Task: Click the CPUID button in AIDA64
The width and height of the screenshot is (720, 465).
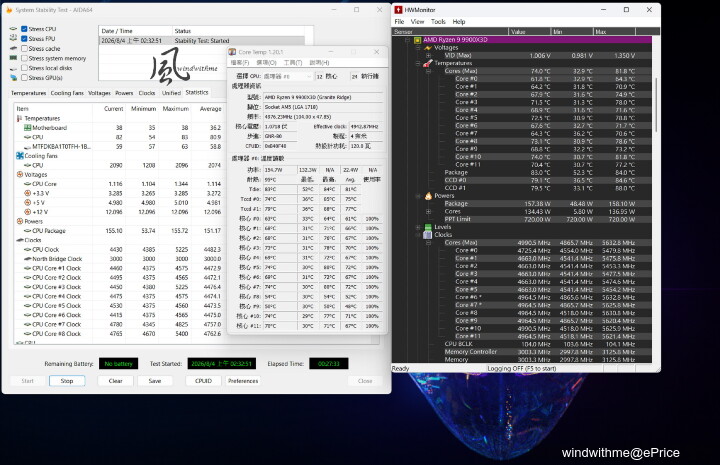Action: click(x=203, y=381)
